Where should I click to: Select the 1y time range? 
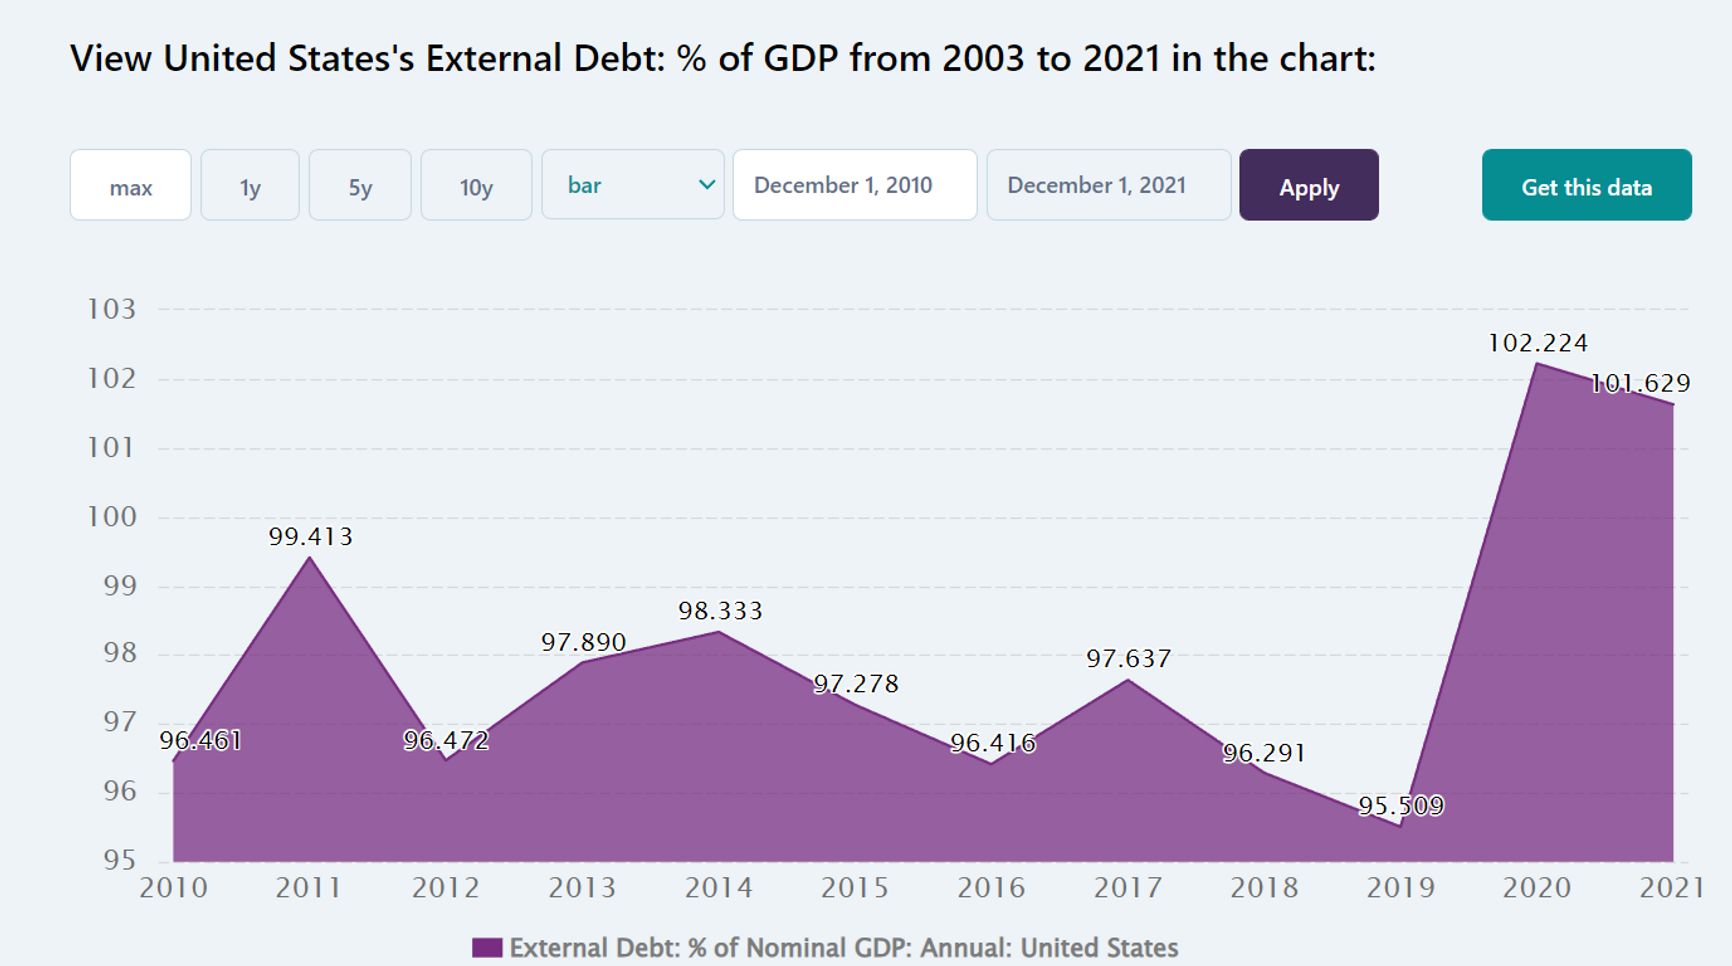[x=250, y=186]
